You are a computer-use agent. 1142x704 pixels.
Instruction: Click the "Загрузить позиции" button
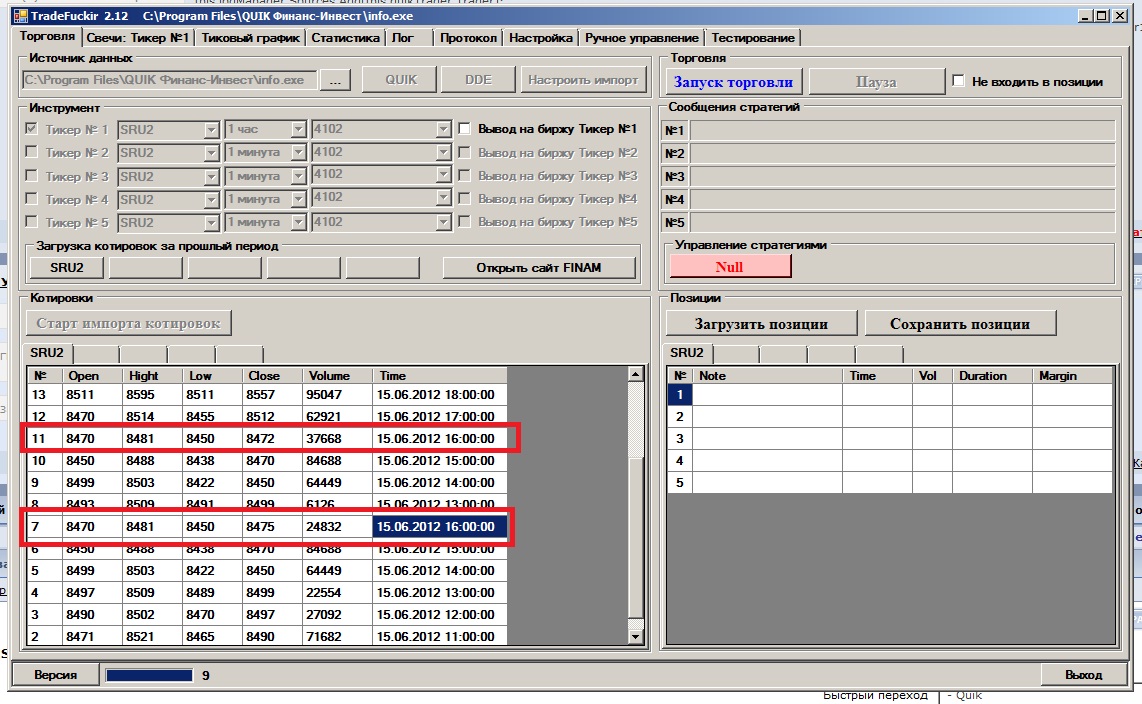pyautogui.click(x=761, y=323)
